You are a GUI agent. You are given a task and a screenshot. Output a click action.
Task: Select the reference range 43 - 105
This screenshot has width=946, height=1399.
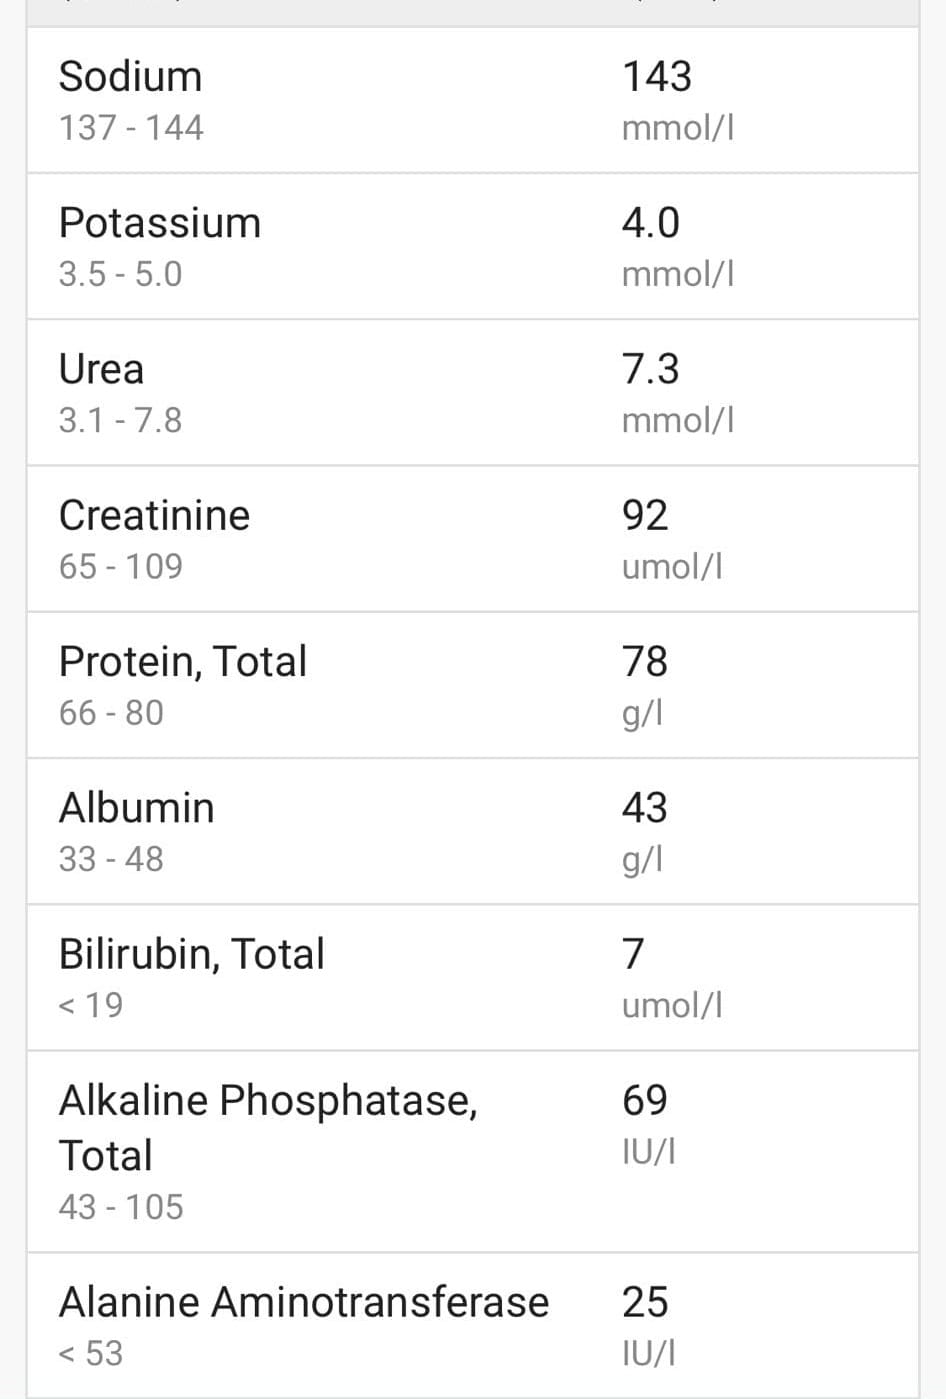point(121,1207)
